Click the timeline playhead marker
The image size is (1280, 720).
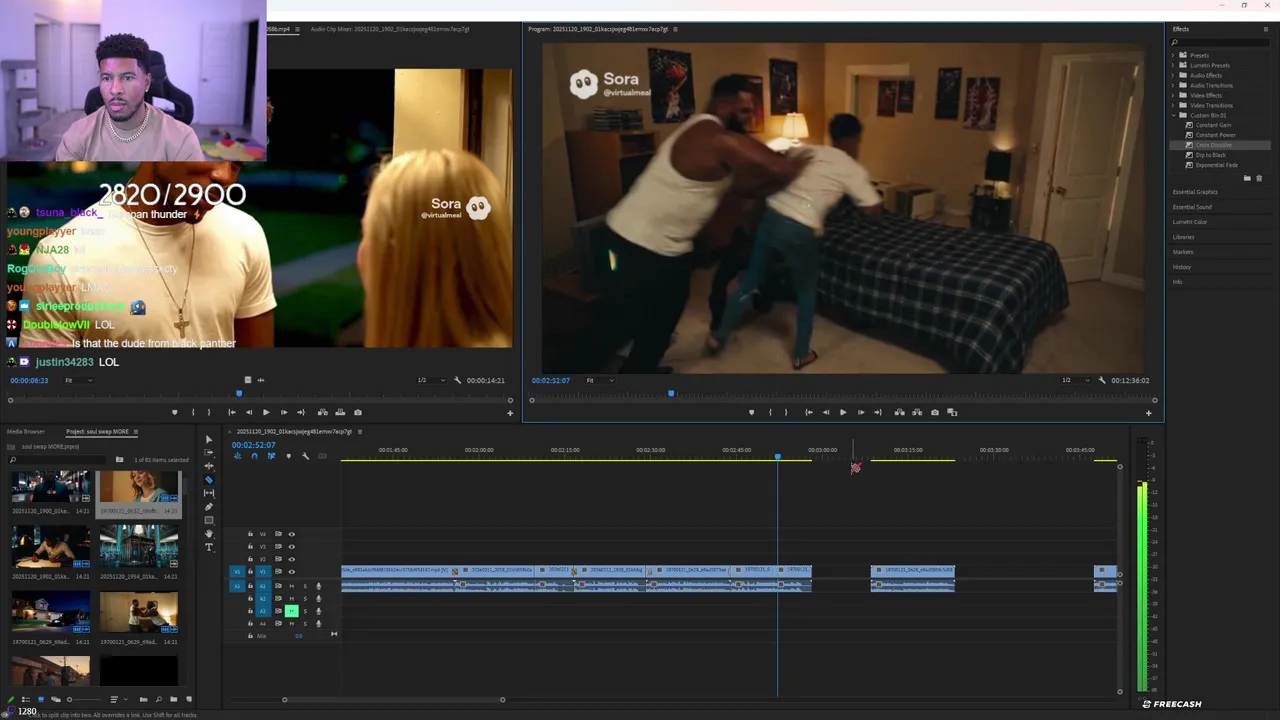tap(777, 457)
